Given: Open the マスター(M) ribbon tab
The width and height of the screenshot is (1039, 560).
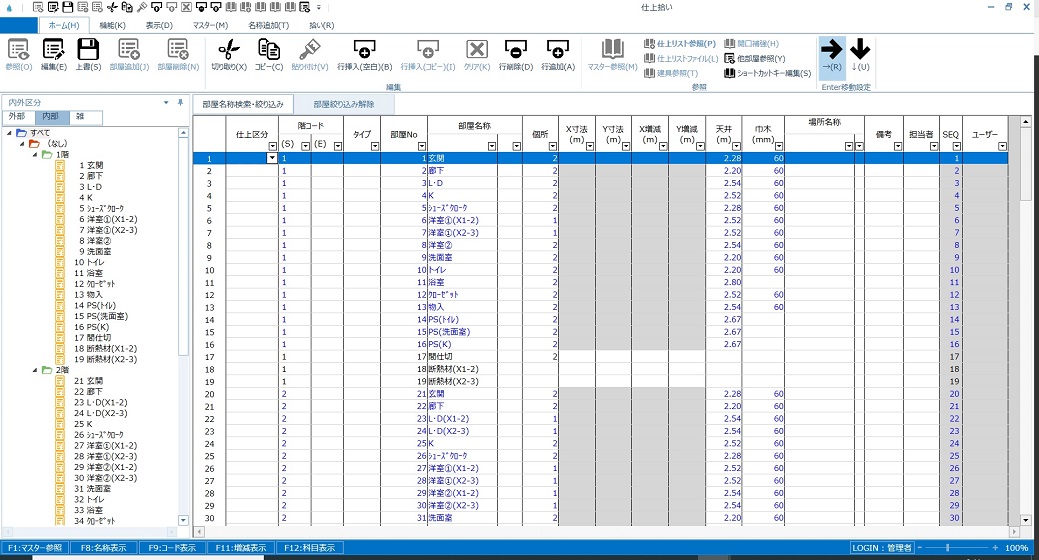Looking at the screenshot, I should (x=210, y=25).
